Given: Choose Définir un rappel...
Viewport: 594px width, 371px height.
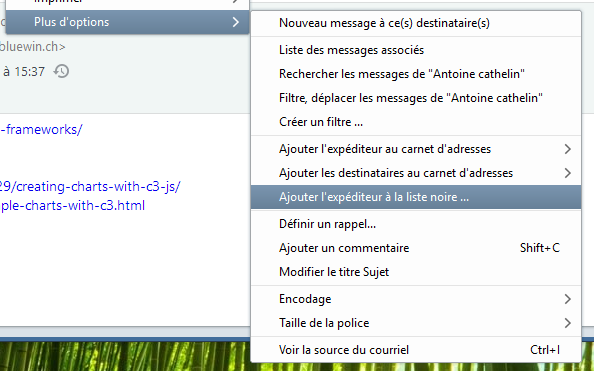Looking at the screenshot, I should [416, 224].
